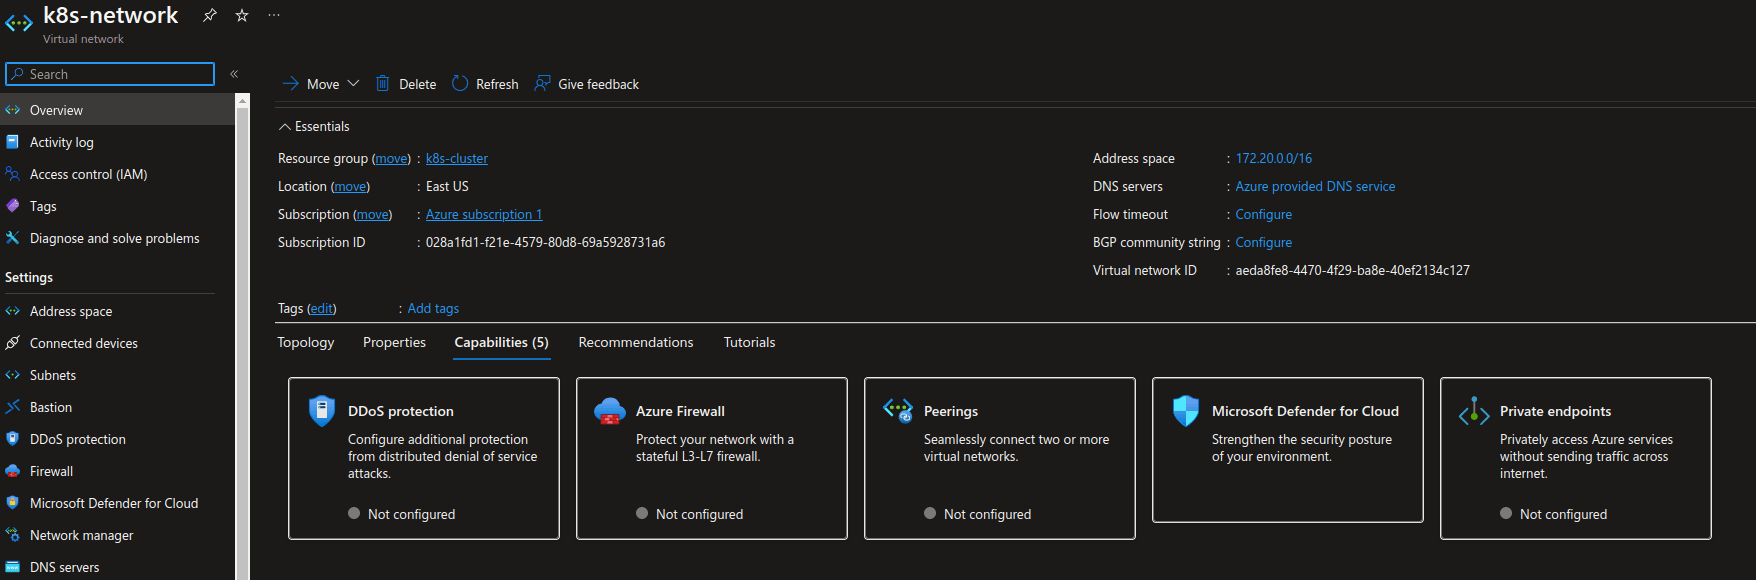Open Network manager settings
This screenshot has width=1756, height=580.
[81, 535]
